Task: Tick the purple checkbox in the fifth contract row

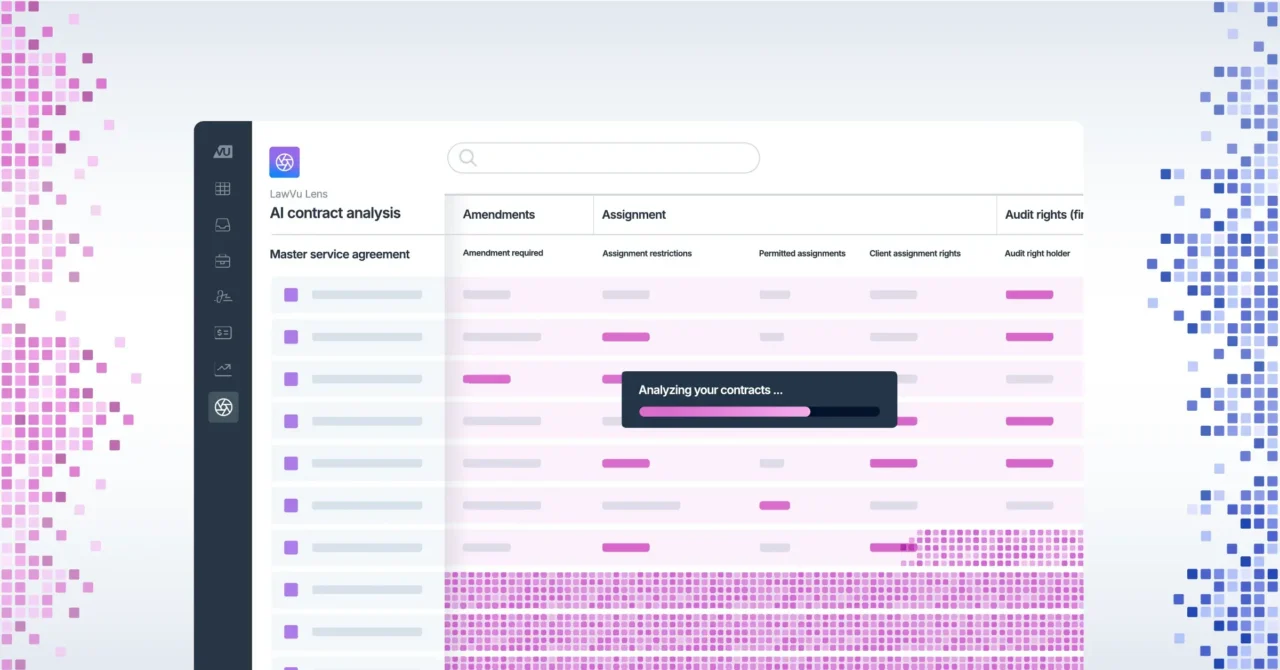Action: point(291,463)
